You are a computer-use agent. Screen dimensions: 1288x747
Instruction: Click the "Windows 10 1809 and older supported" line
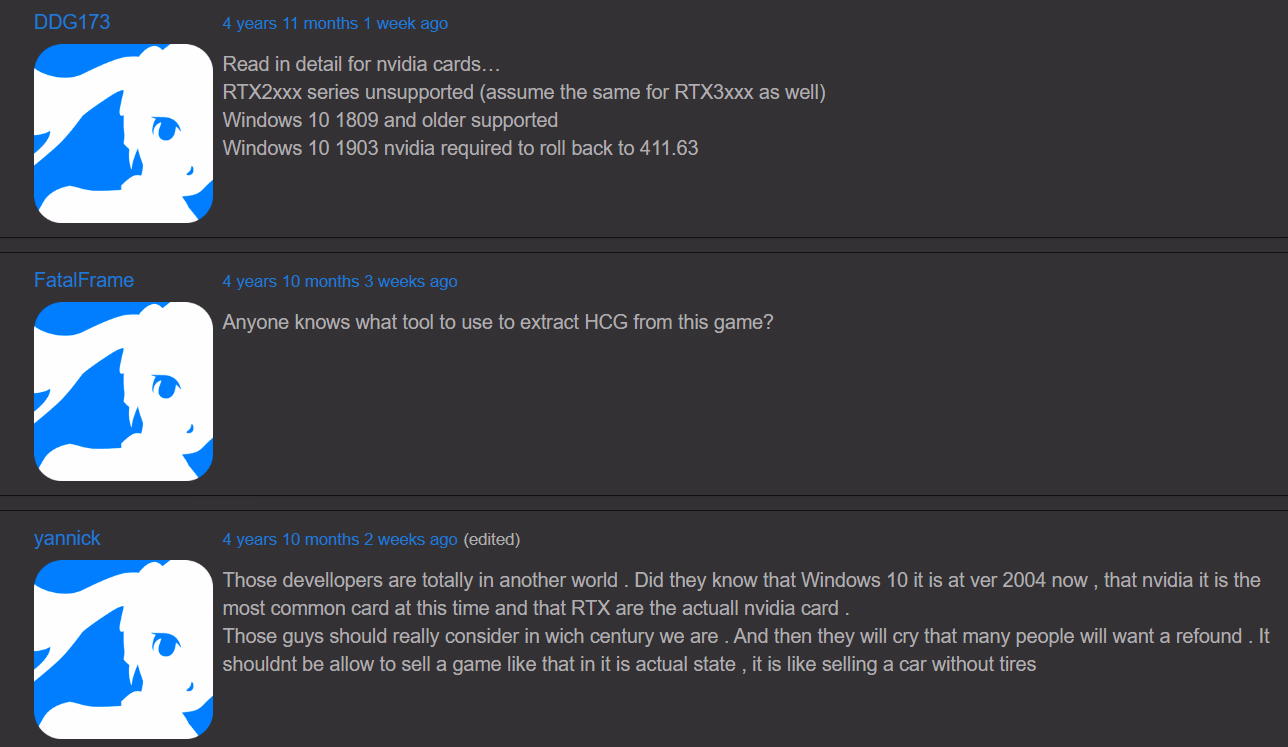pos(390,120)
